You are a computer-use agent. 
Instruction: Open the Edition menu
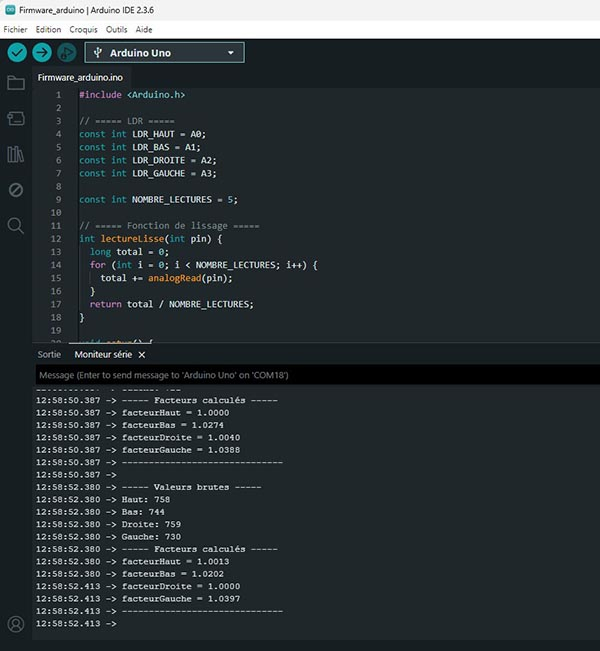(x=48, y=30)
